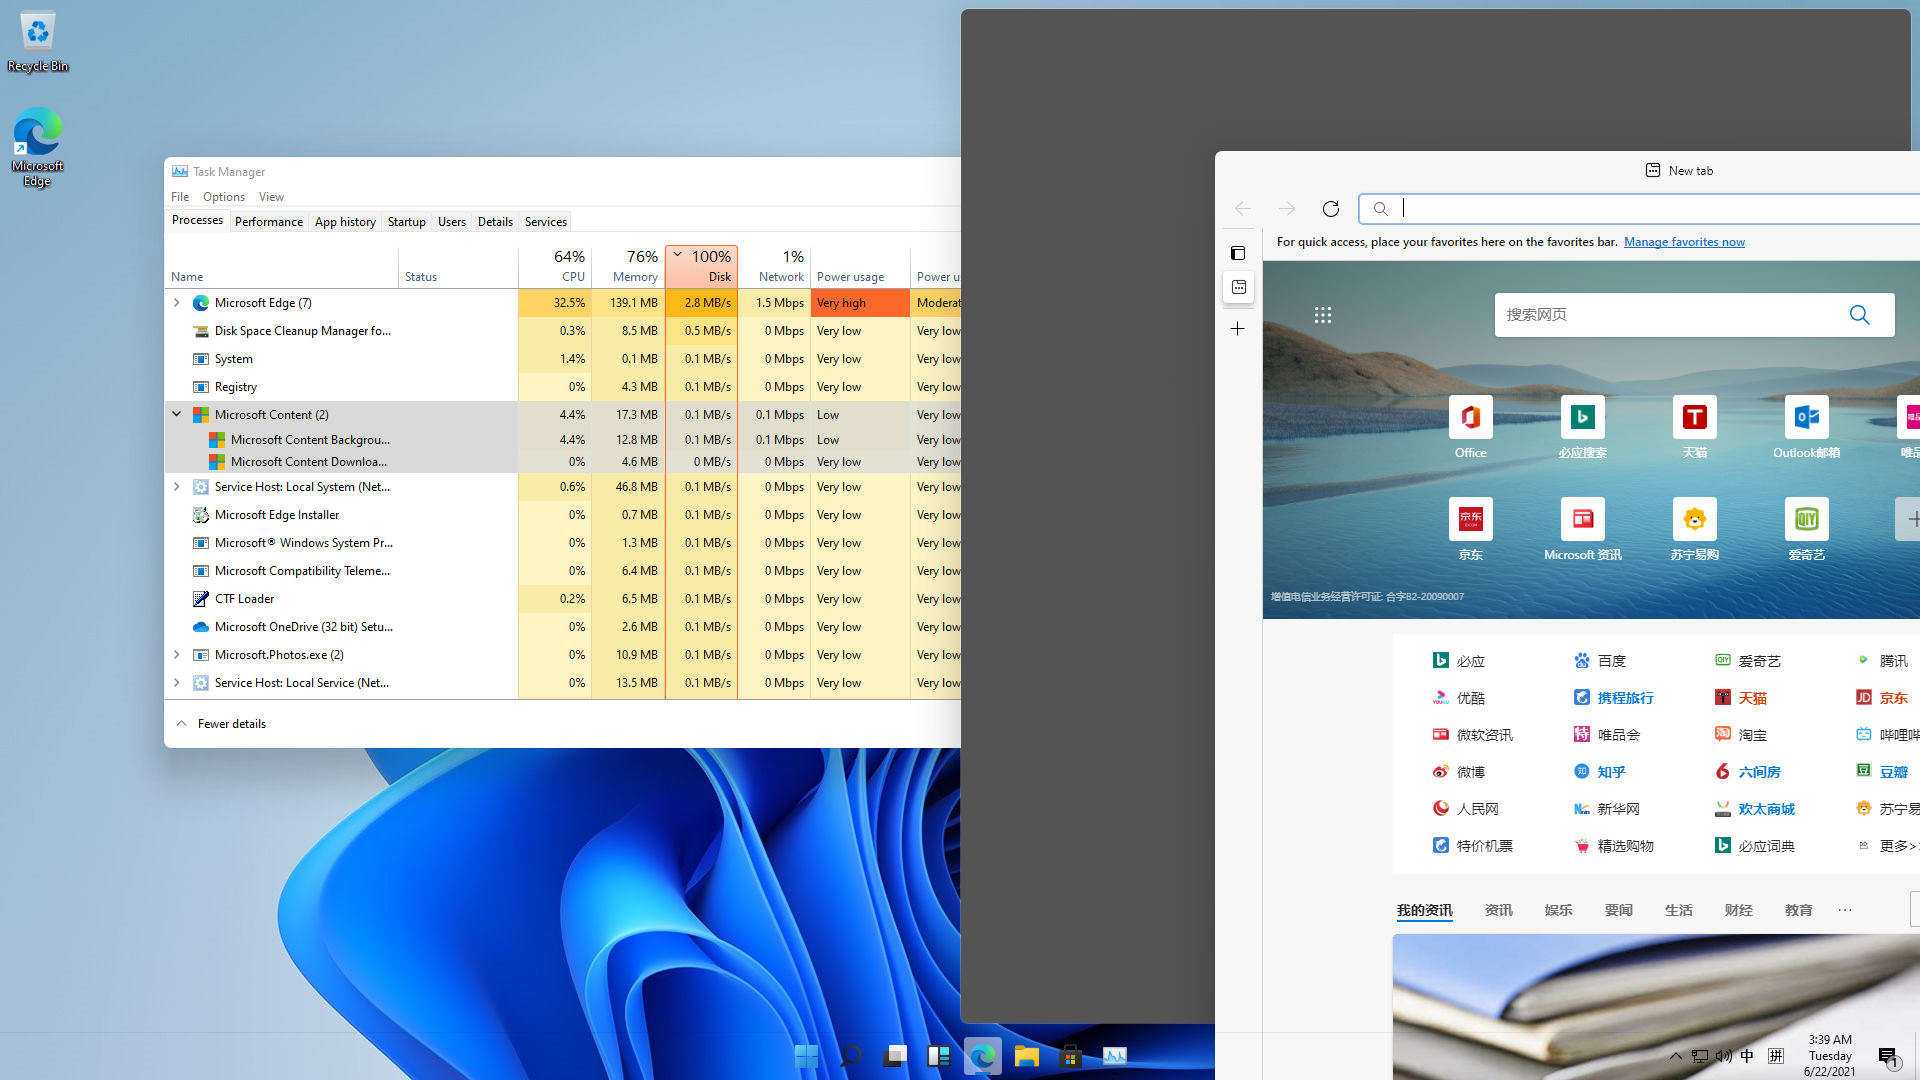
Task: Click Edge back navigation arrow
Action: pos(1242,209)
